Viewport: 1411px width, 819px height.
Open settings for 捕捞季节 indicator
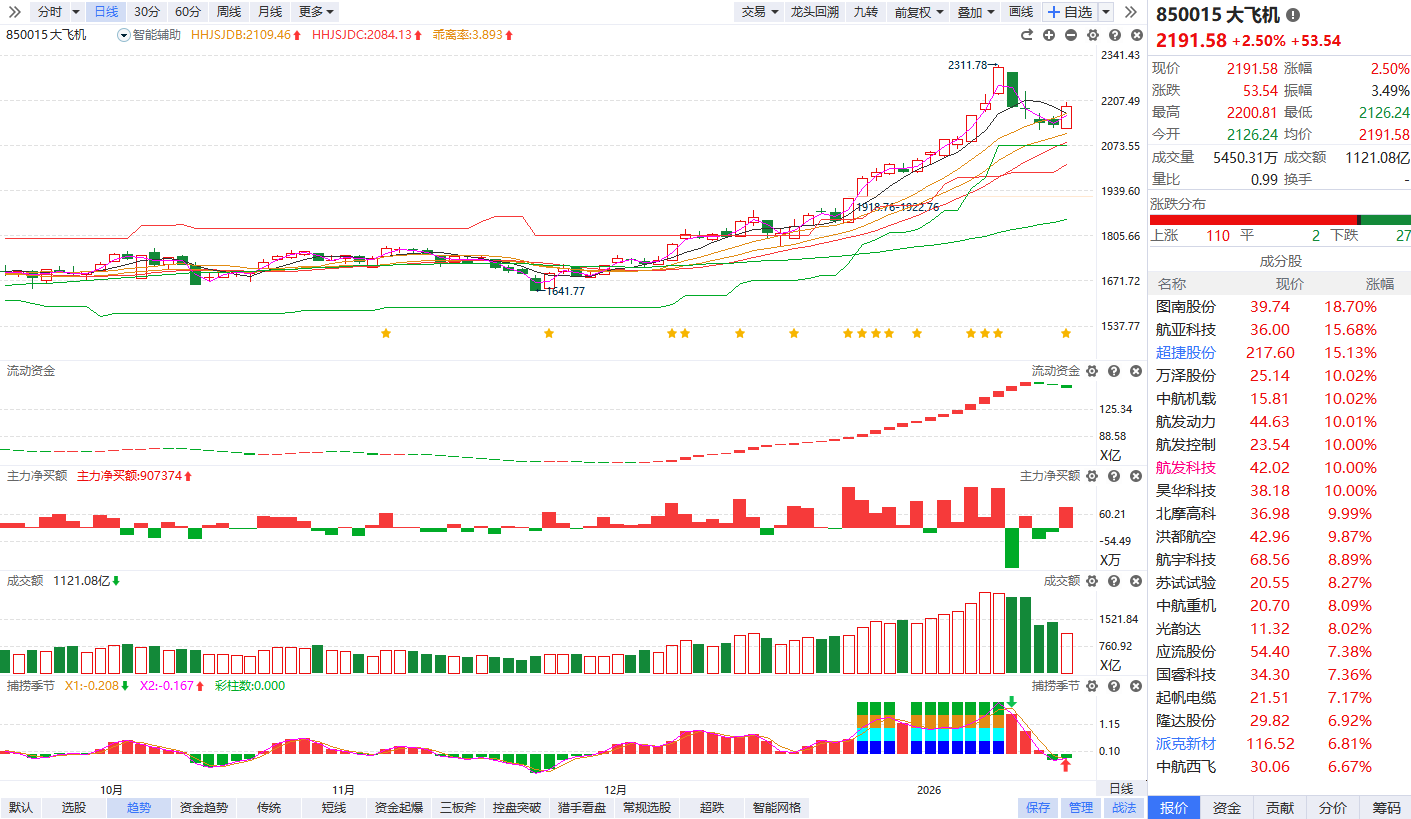pyautogui.click(x=1092, y=686)
